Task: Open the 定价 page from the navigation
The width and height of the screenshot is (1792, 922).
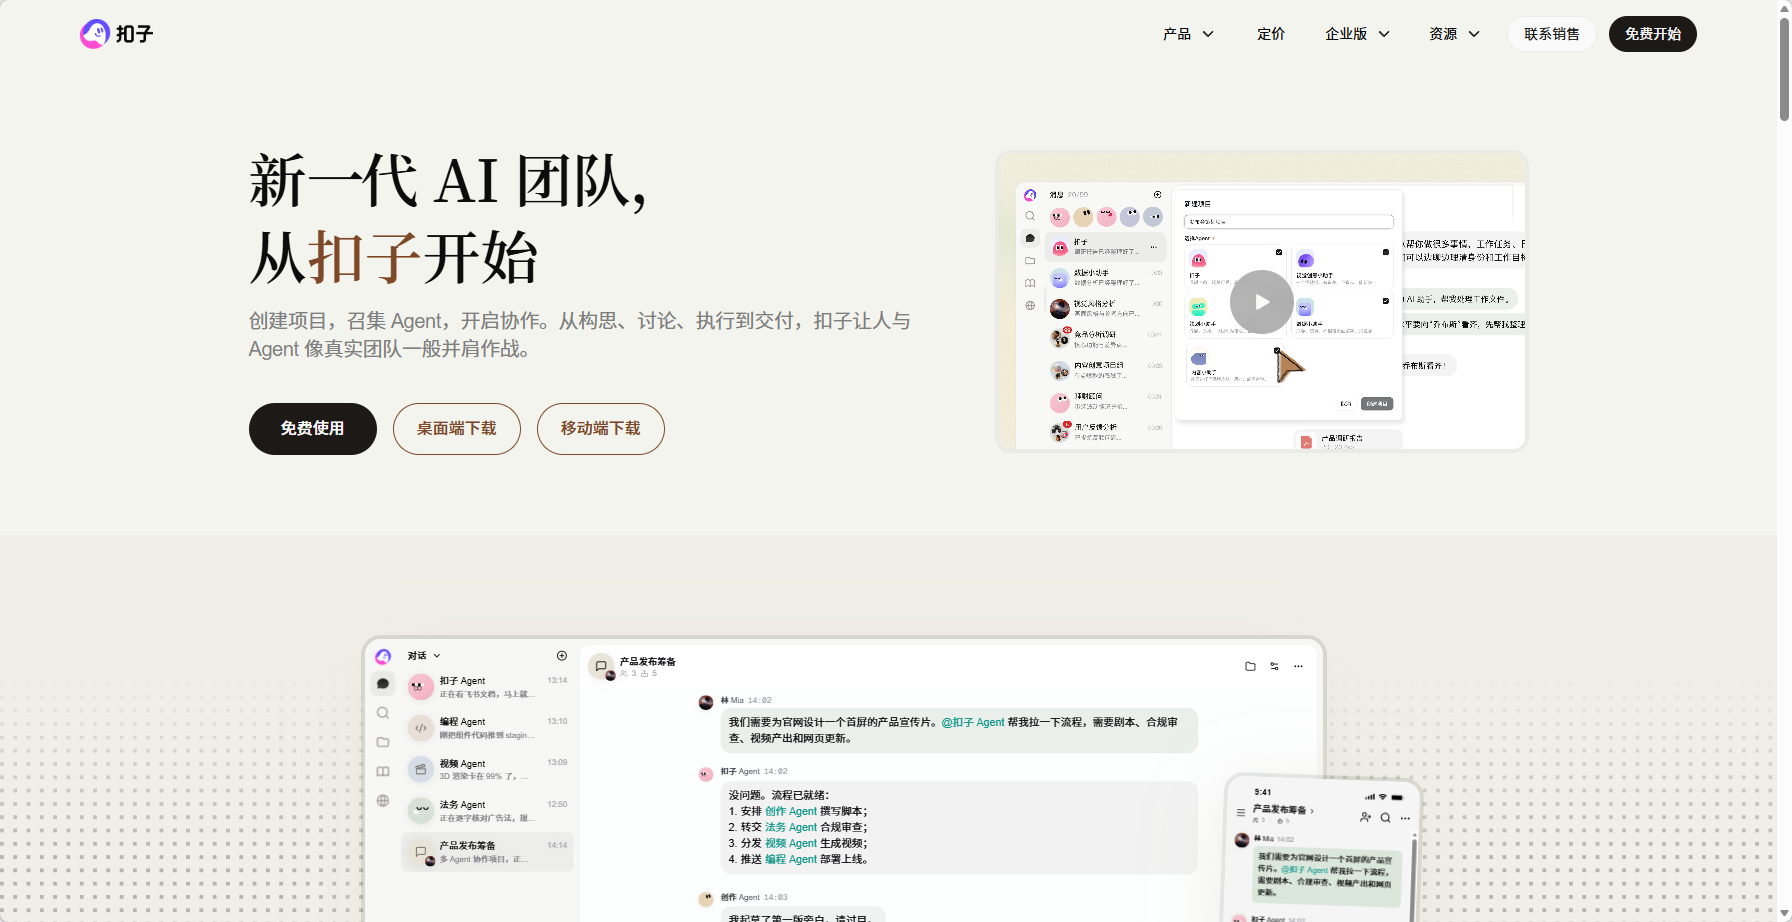Action: point(1271,34)
